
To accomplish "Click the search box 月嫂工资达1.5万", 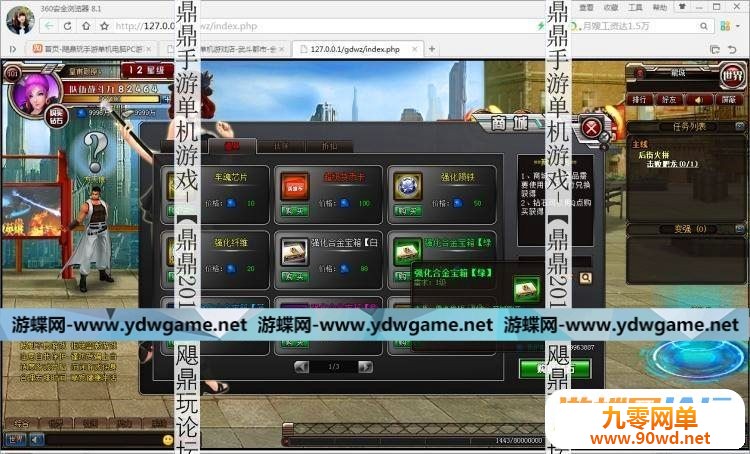I will pyautogui.click(x=636, y=26).
